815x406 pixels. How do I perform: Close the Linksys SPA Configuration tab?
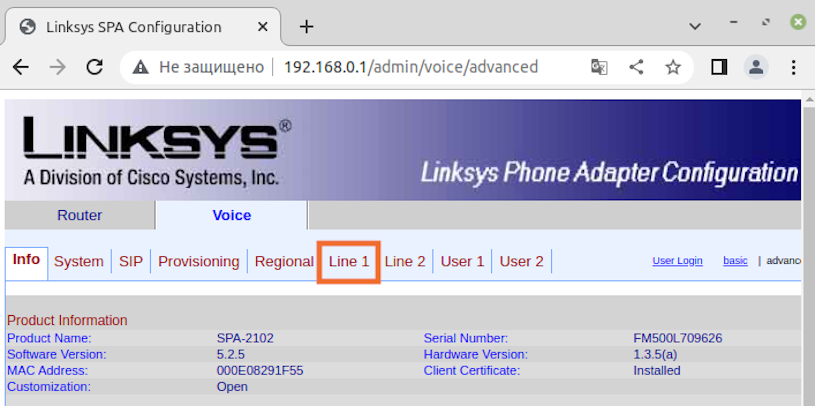[x=262, y=27]
